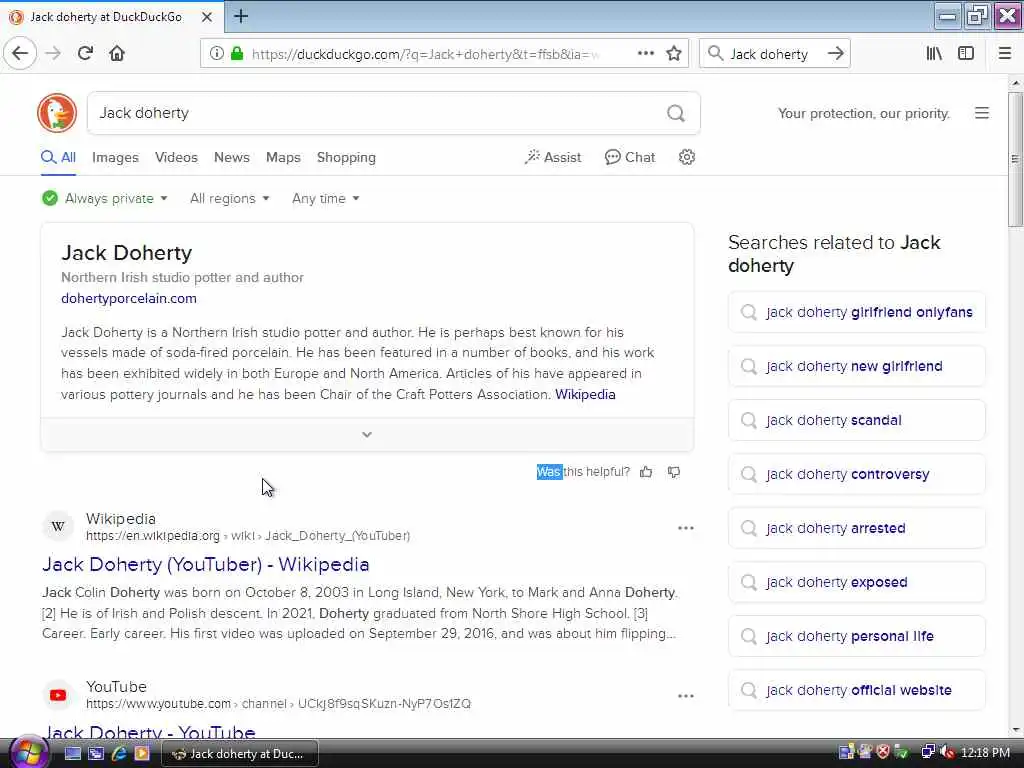Screen dimensions: 1024x768
Task: Search jack doherty new girlfriend suggestion
Action: point(856,366)
